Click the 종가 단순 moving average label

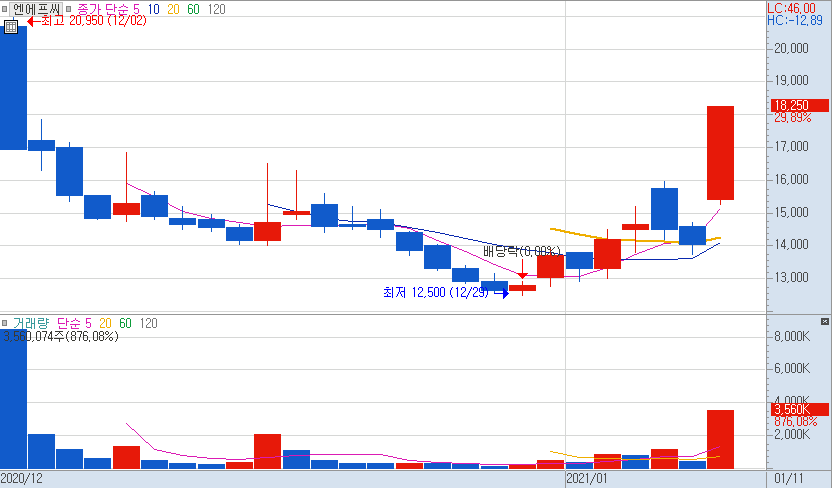pyautogui.click(x=103, y=9)
